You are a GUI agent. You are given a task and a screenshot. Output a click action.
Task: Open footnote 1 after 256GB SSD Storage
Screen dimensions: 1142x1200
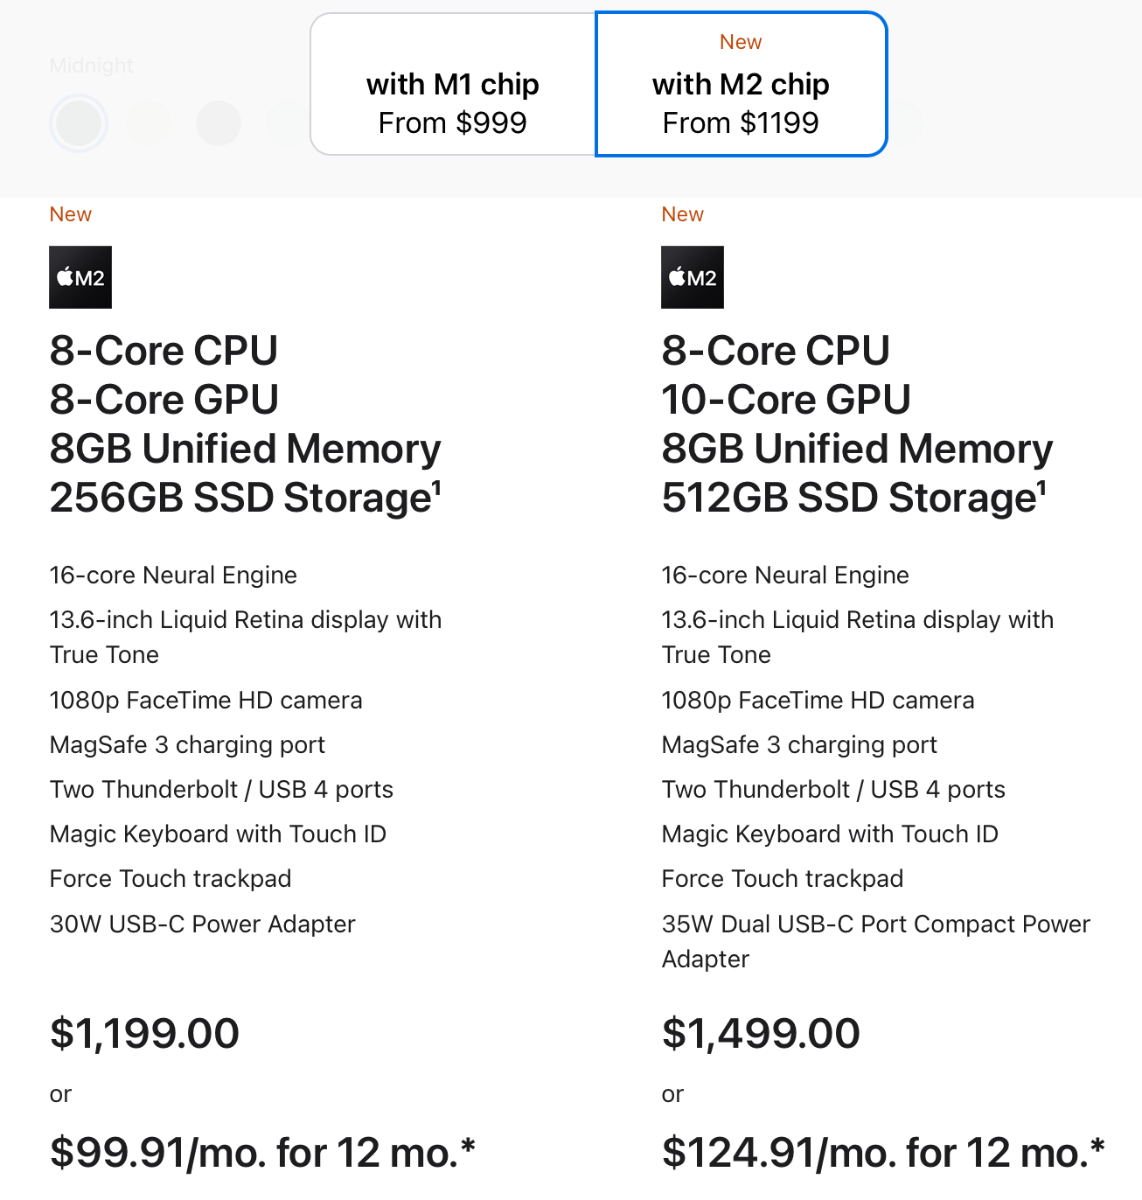click(436, 488)
